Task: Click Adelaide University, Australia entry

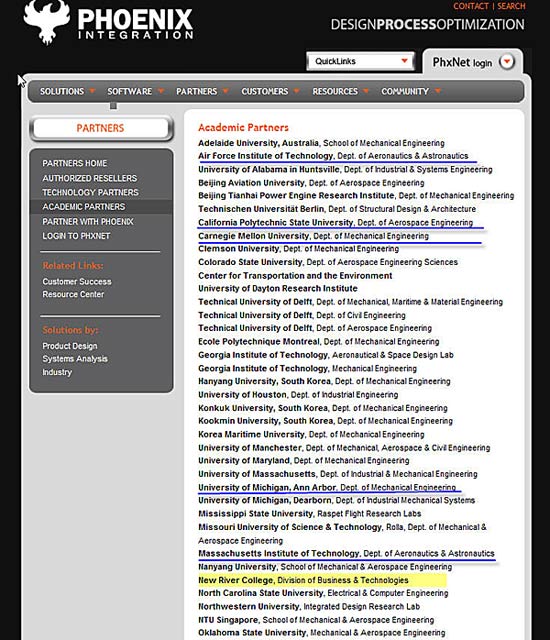Action: [321, 143]
